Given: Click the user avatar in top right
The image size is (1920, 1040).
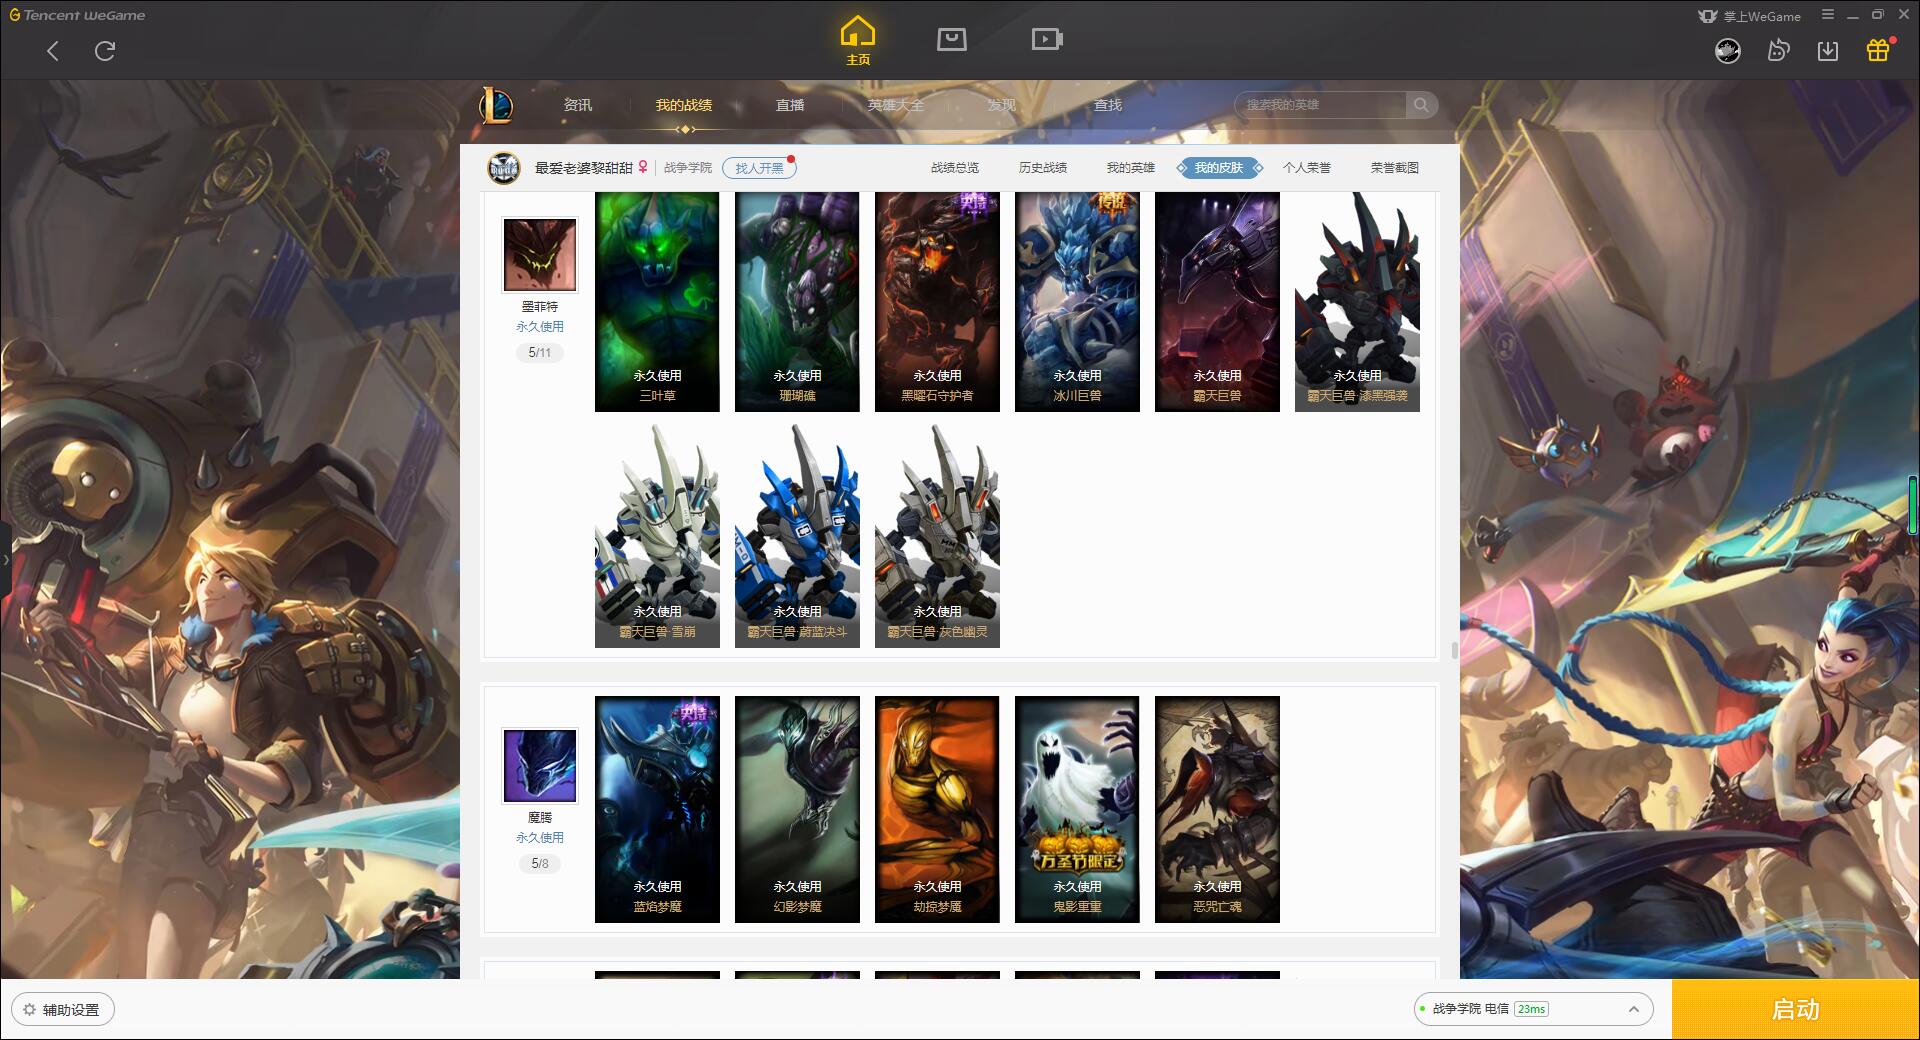Looking at the screenshot, I should [x=1728, y=51].
